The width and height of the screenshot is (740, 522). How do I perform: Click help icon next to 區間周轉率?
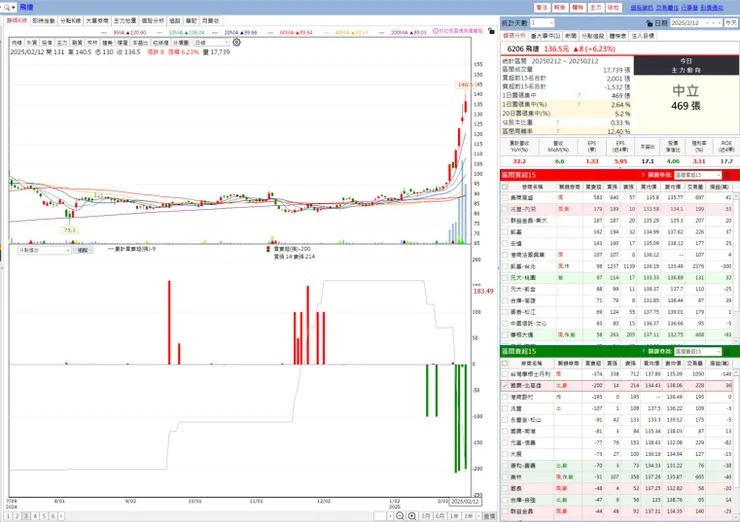[557, 131]
